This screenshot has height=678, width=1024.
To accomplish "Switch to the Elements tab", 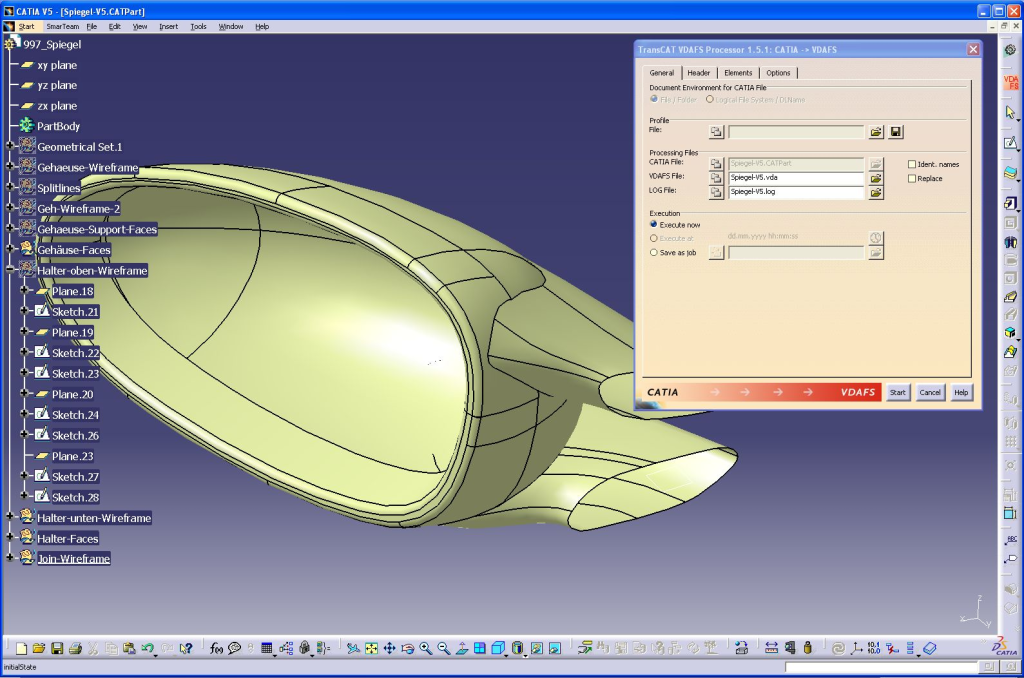I will [x=738, y=73].
